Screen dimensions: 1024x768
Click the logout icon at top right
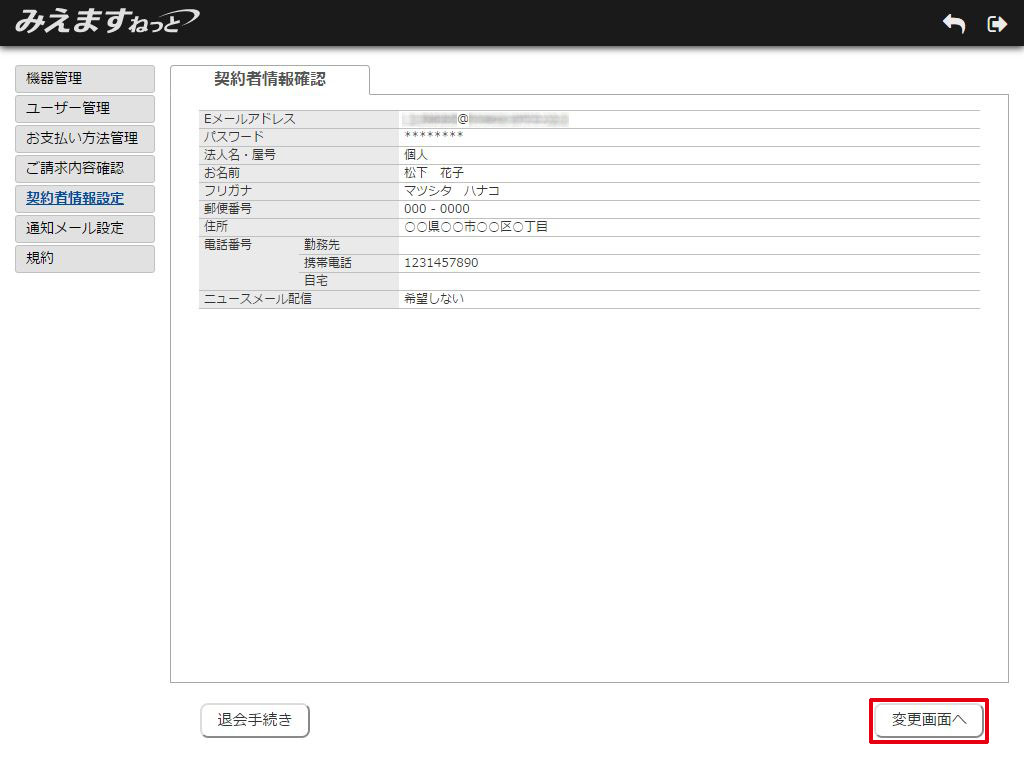coord(996,24)
